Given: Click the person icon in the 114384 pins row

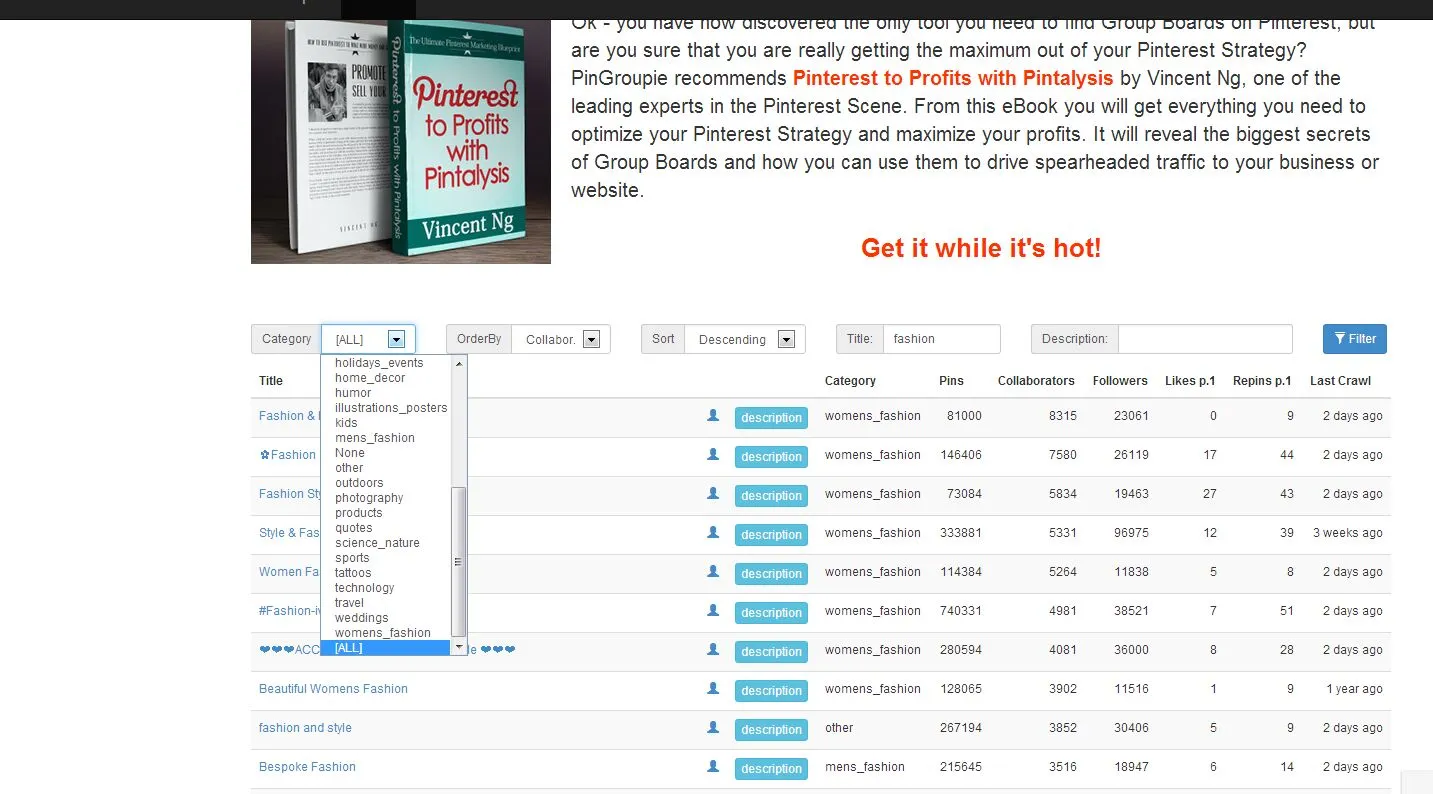Looking at the screenshot, I should tap(713, 571).
